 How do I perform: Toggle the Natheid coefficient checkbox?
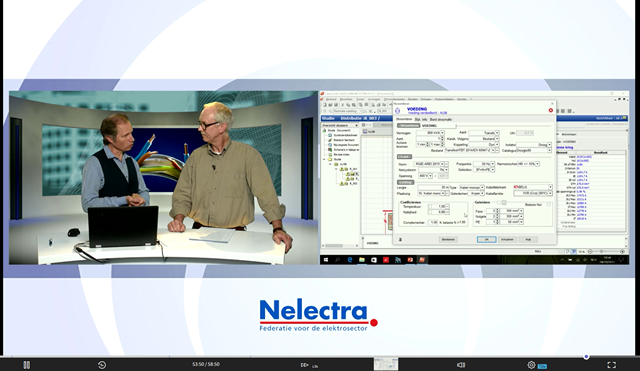(x=430, y=212)
